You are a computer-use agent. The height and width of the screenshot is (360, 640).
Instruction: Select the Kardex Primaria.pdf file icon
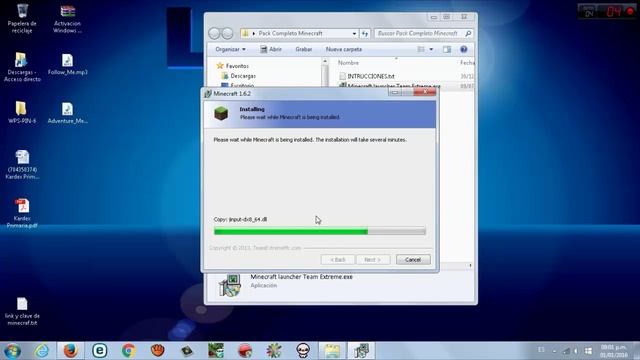click(x=22, y=213)
